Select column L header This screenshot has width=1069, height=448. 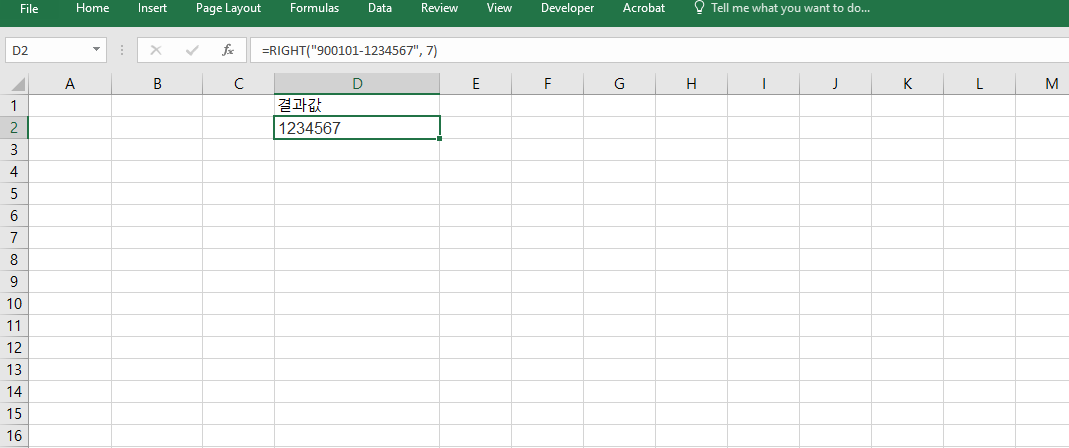[x=979, y=84]
